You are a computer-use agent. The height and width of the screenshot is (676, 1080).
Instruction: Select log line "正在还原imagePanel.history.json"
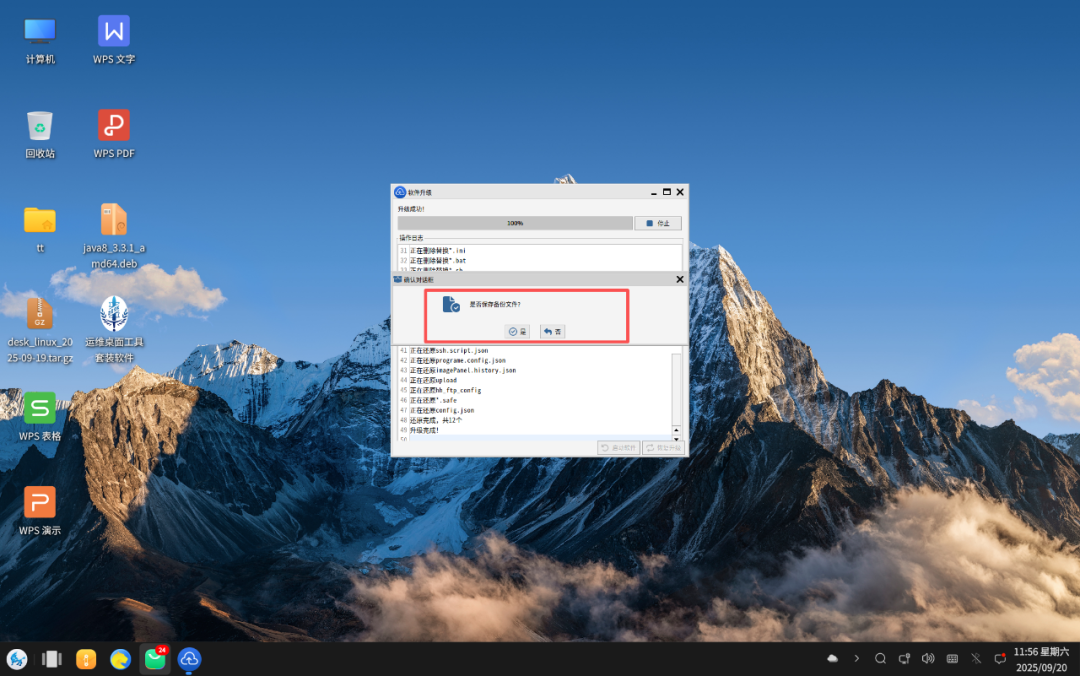[463, 370]
